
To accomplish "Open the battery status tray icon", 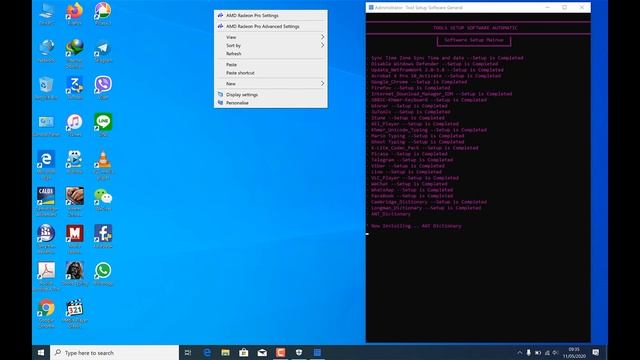I will (538, 353).
